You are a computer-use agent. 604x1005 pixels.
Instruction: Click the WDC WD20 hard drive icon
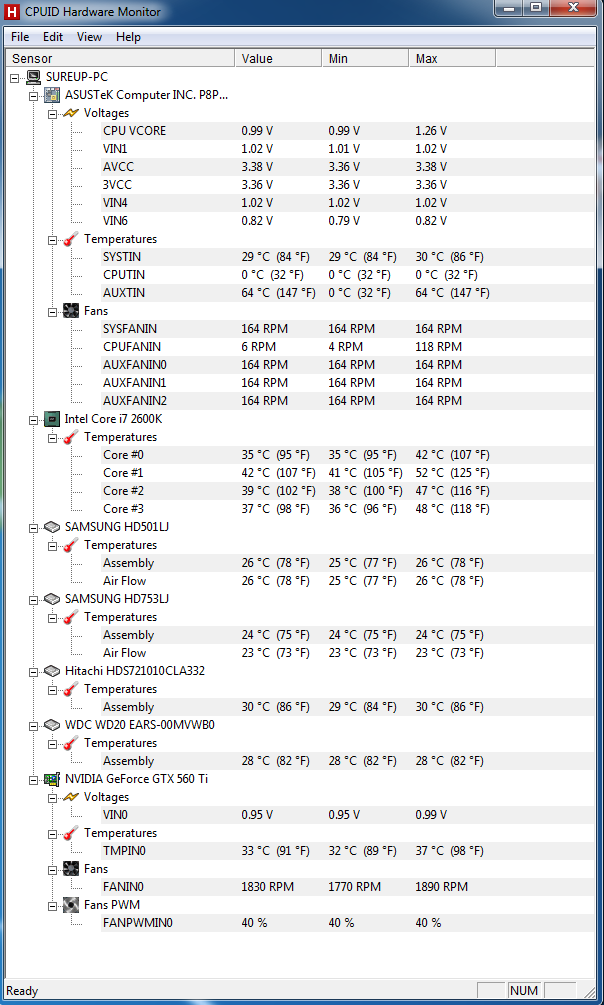(x=52, y=725)
